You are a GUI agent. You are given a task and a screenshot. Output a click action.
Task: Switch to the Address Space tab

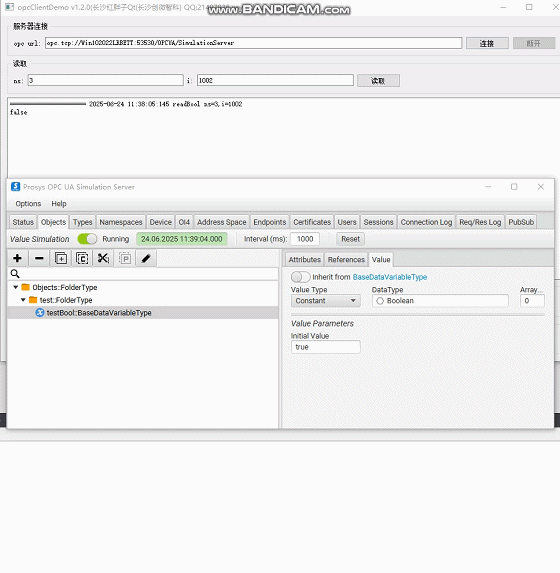[222, 222]
